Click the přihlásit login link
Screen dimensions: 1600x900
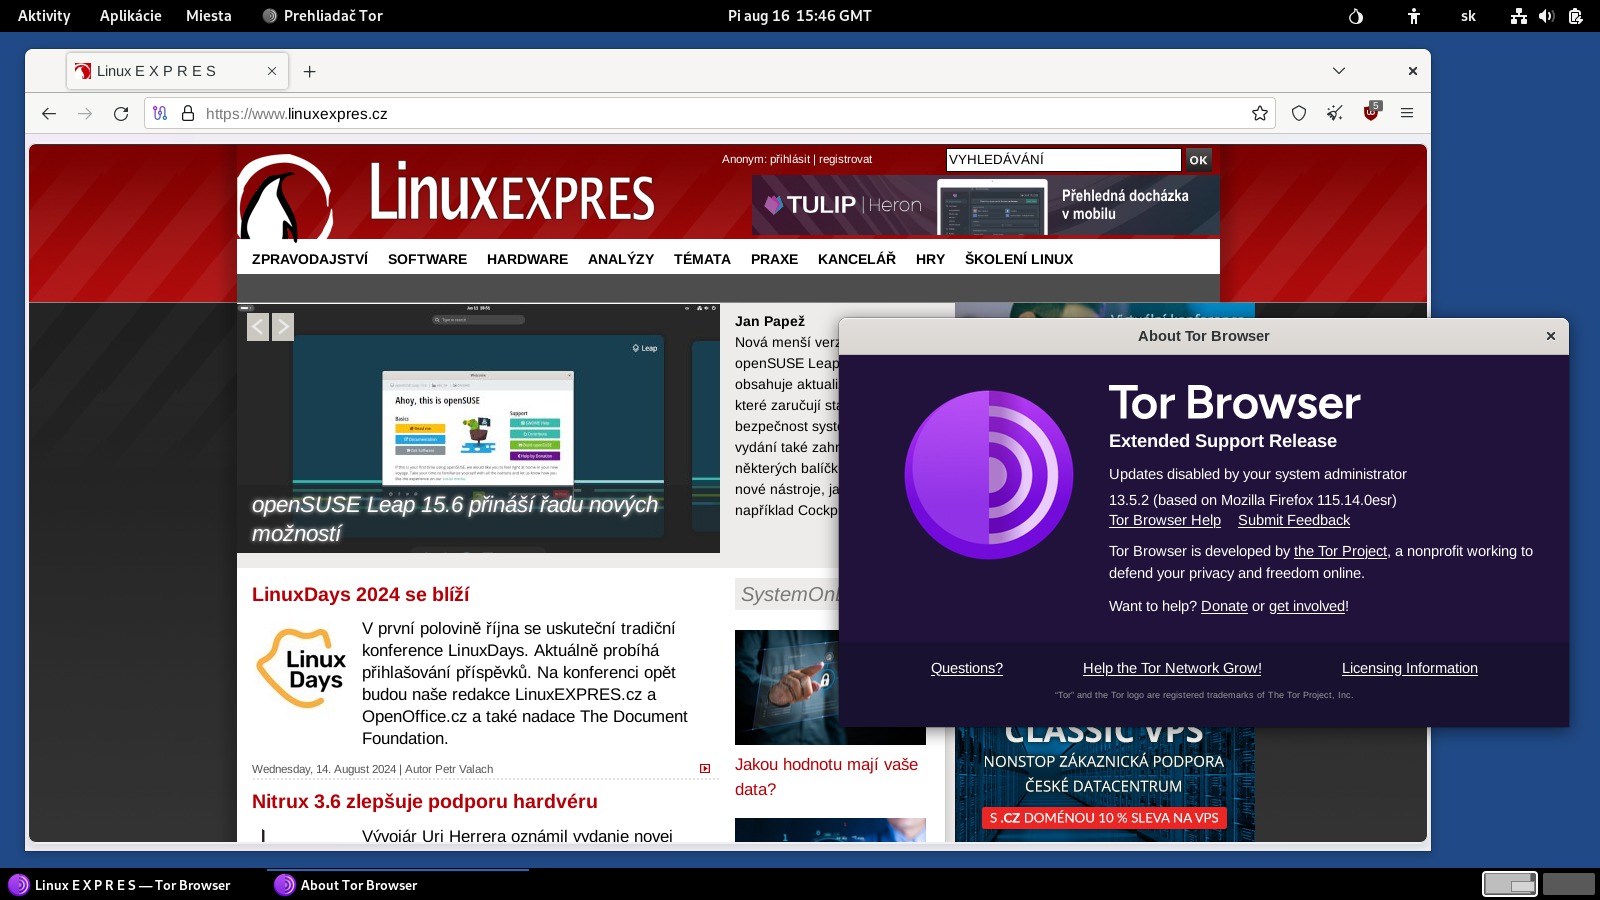[790, 159]
